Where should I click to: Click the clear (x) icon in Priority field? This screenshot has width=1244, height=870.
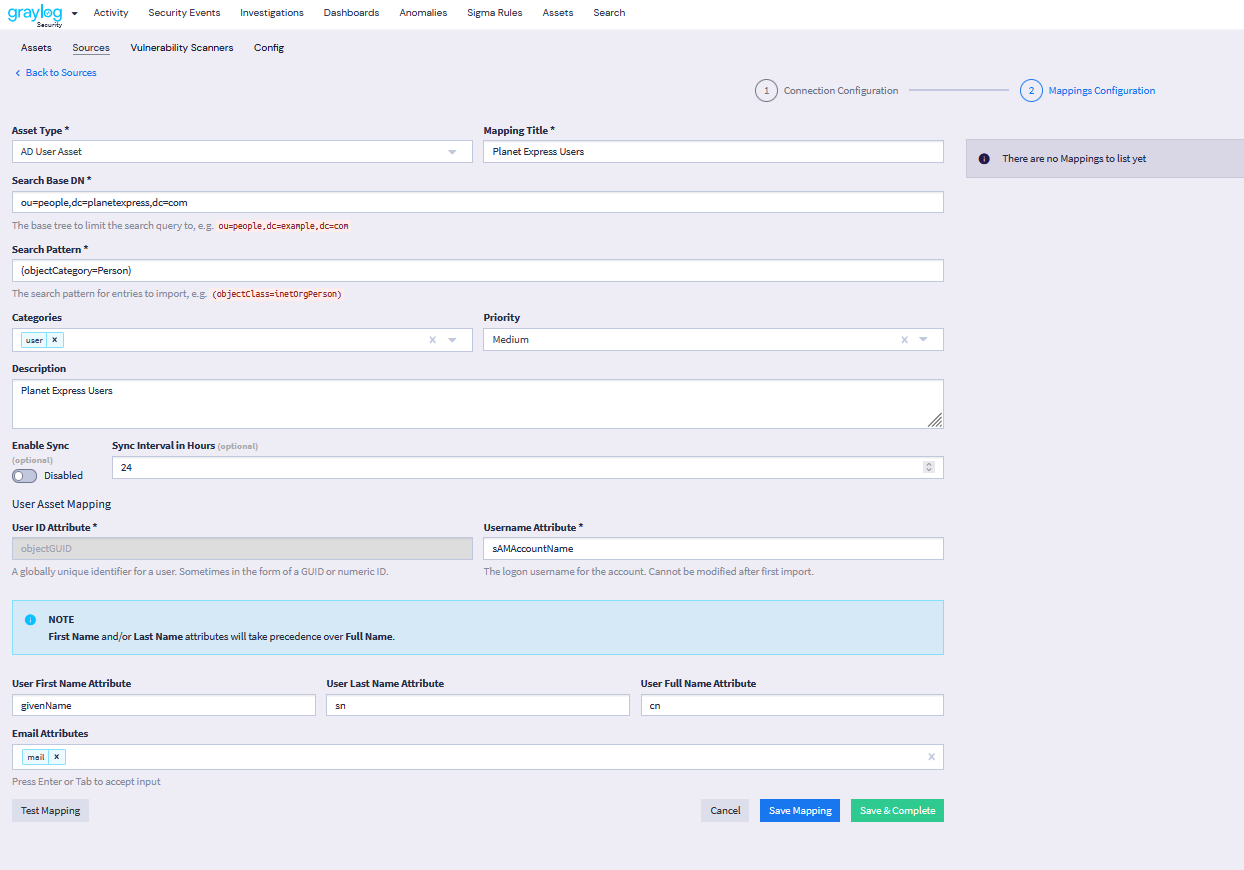pos(904,339)
